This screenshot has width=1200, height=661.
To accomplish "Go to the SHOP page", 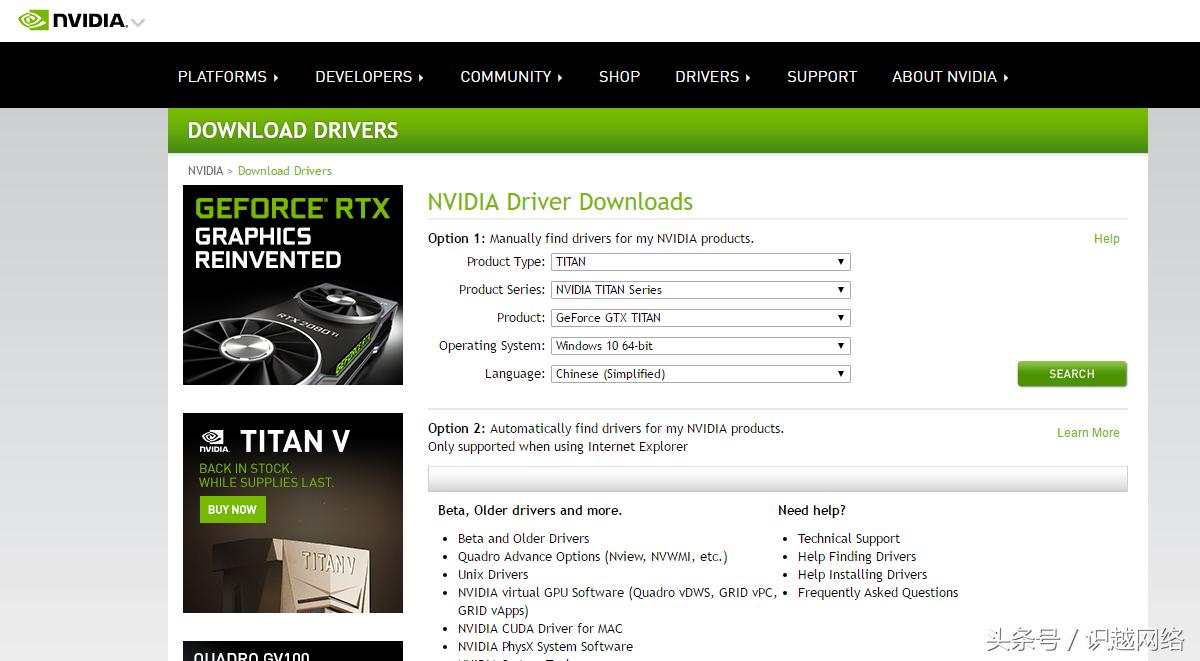I will click(x=619, y=77).
